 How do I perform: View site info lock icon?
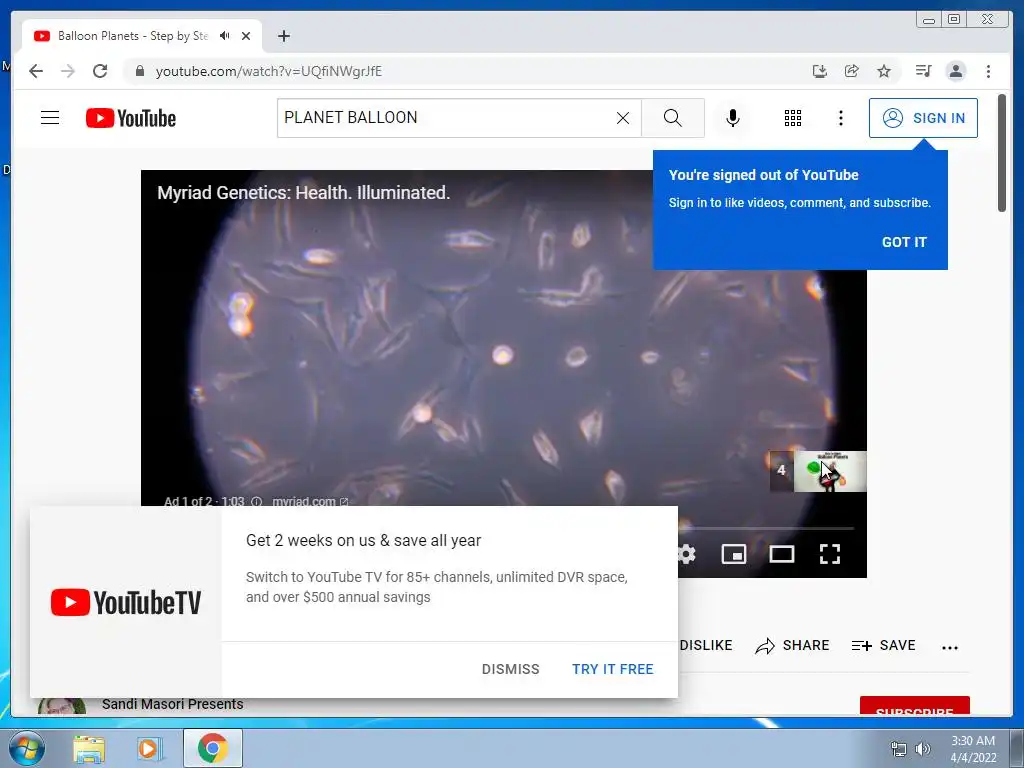(x=139, y=71)
